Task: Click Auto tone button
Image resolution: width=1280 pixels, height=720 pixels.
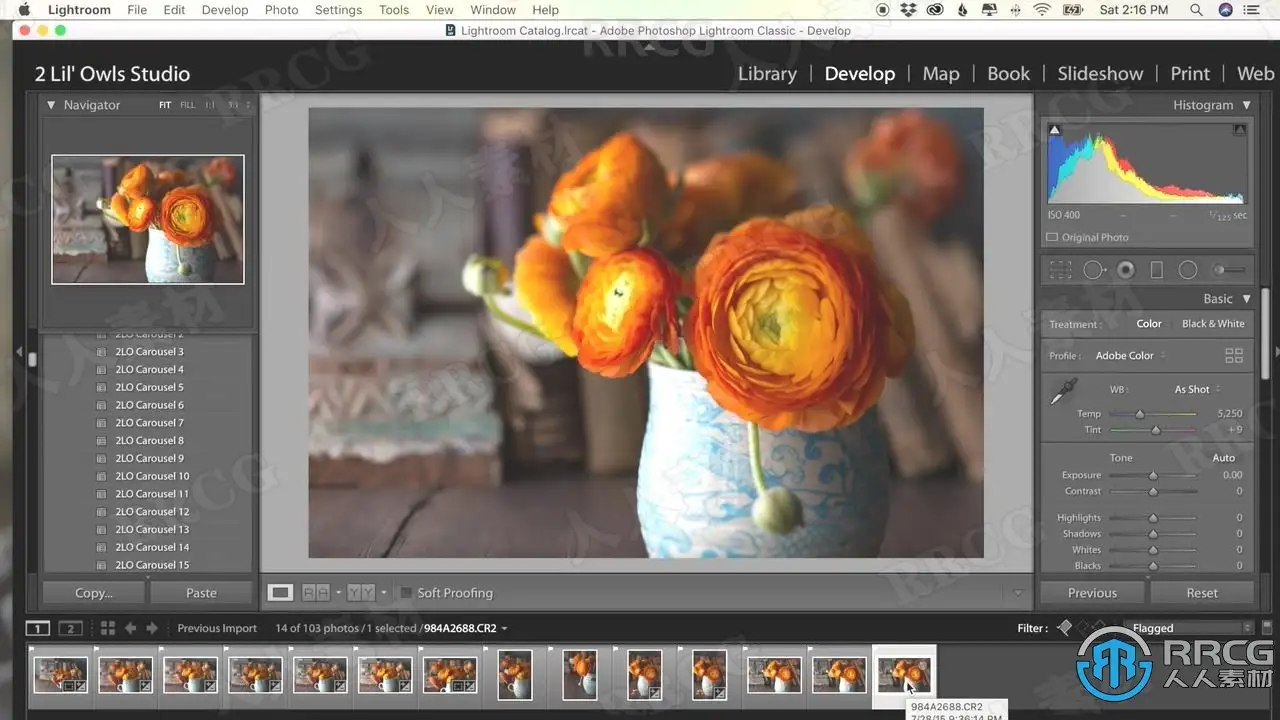Action: tap(1224, 458)
